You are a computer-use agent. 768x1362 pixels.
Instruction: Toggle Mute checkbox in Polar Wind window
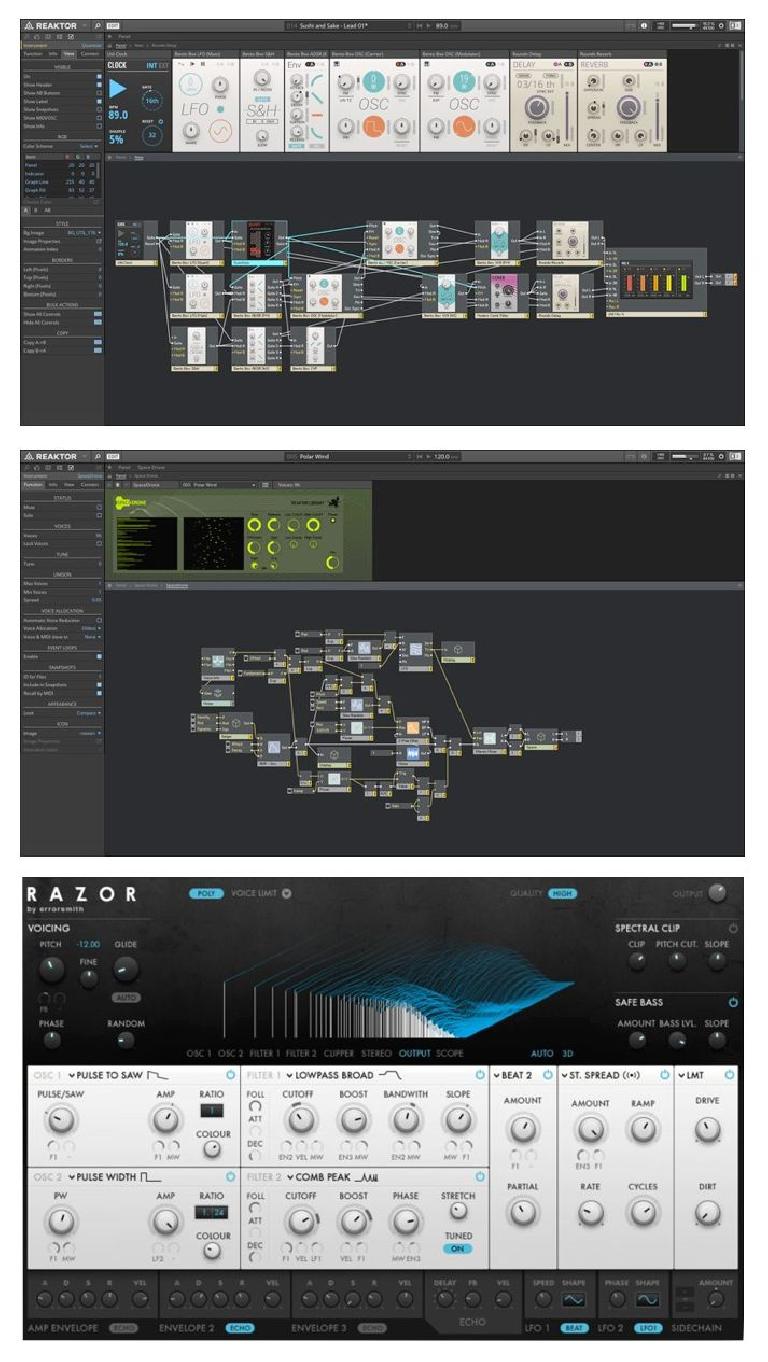(x=98, y=507)
